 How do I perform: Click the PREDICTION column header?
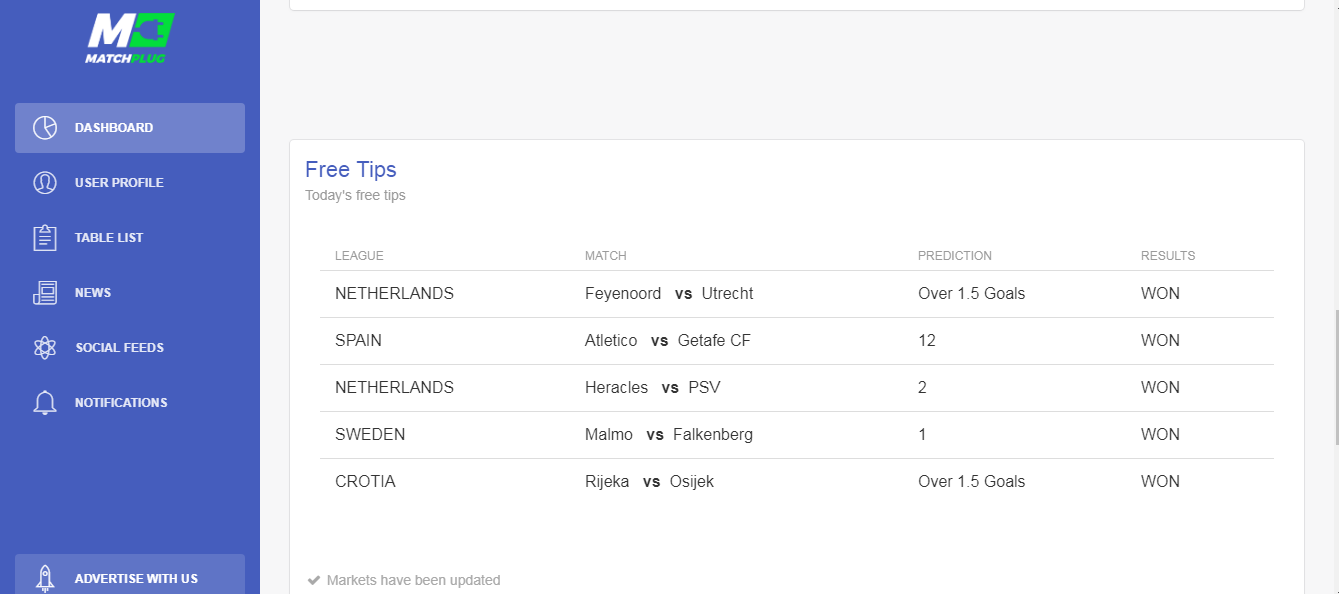[x=955, y=256]
